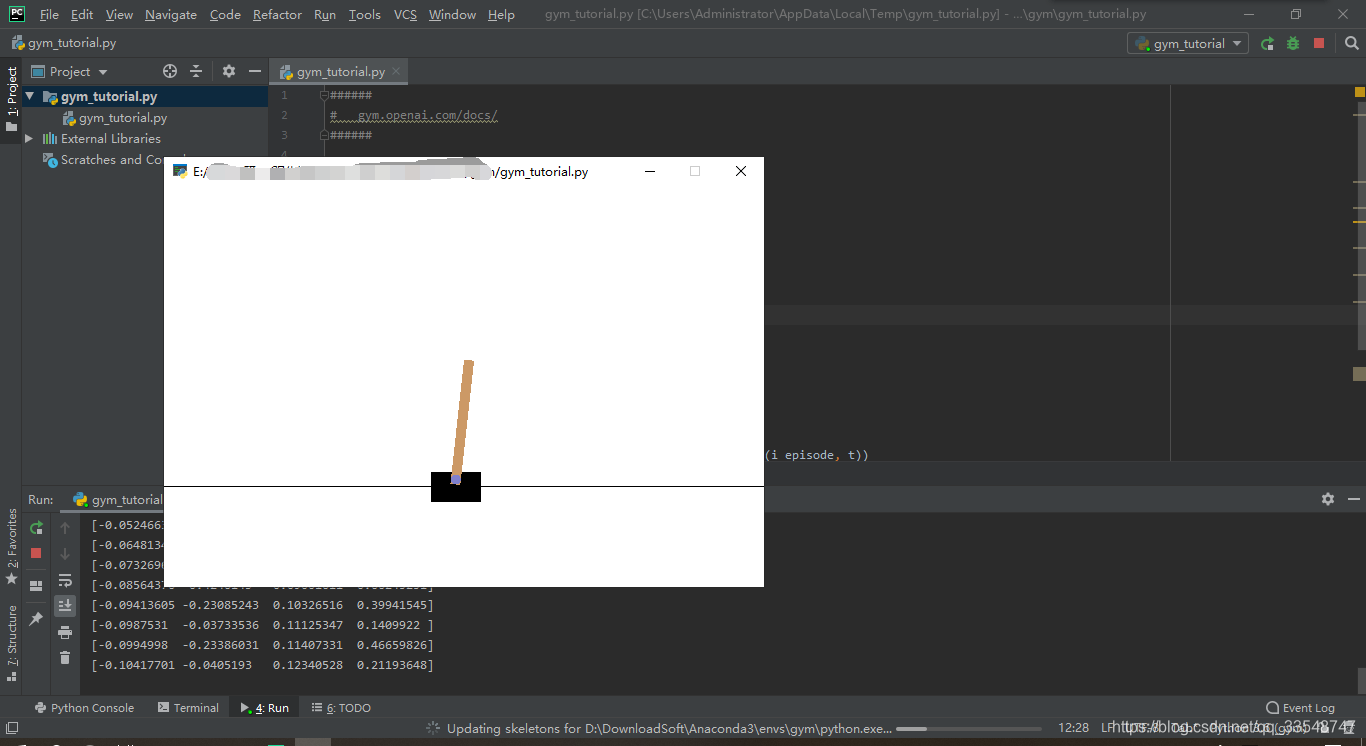Viewport: 1366px width, 746px height.
Task: Open Project panel gear settings
Action: (229, 71)
